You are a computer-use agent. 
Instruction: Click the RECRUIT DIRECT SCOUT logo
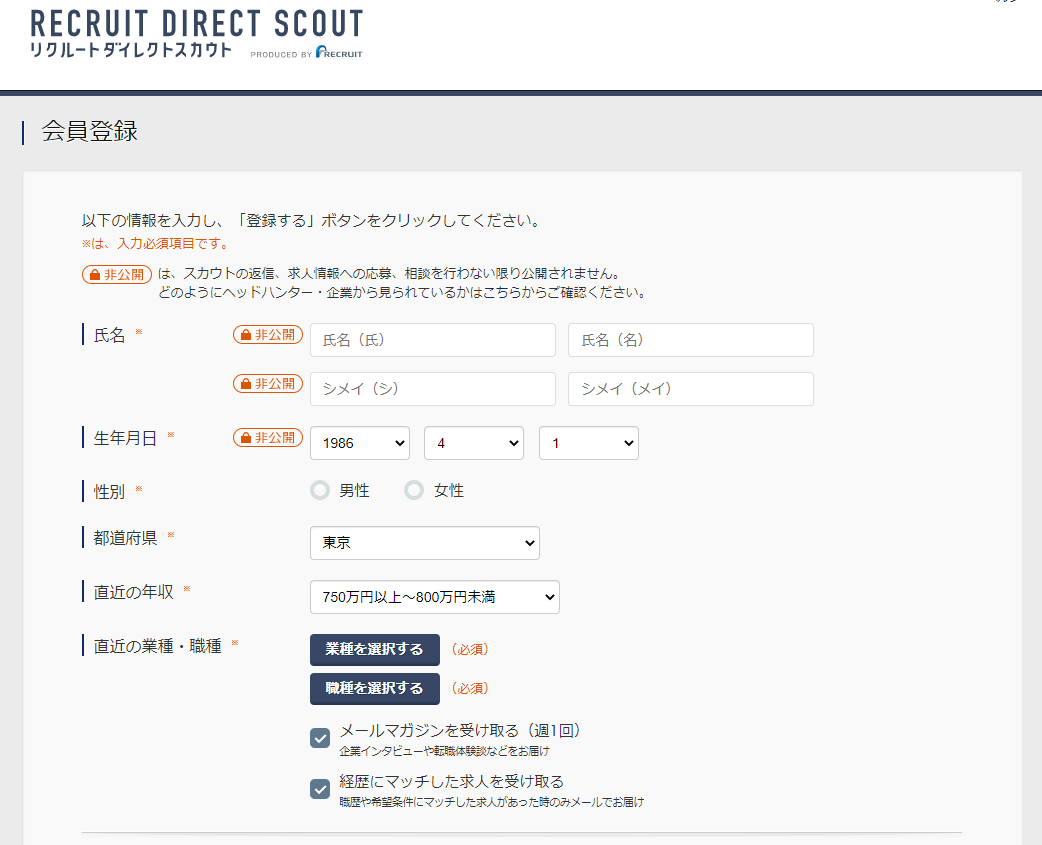click(x=197, y=33)
